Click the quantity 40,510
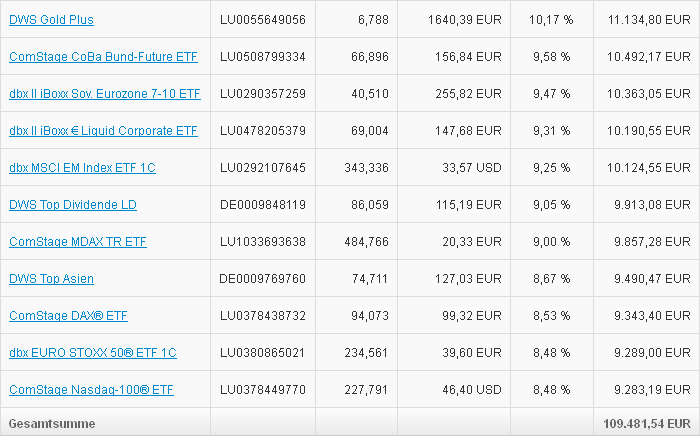 pyautogui.click(x=370, y=94)
